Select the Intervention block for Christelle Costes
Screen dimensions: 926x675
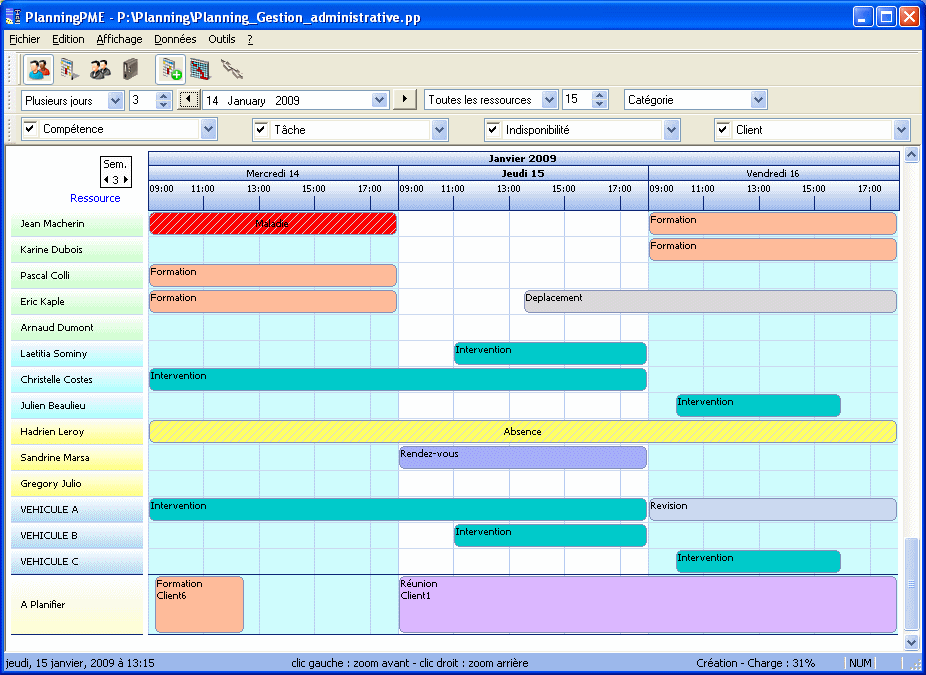pyautogui.click(x=398, y=379)
